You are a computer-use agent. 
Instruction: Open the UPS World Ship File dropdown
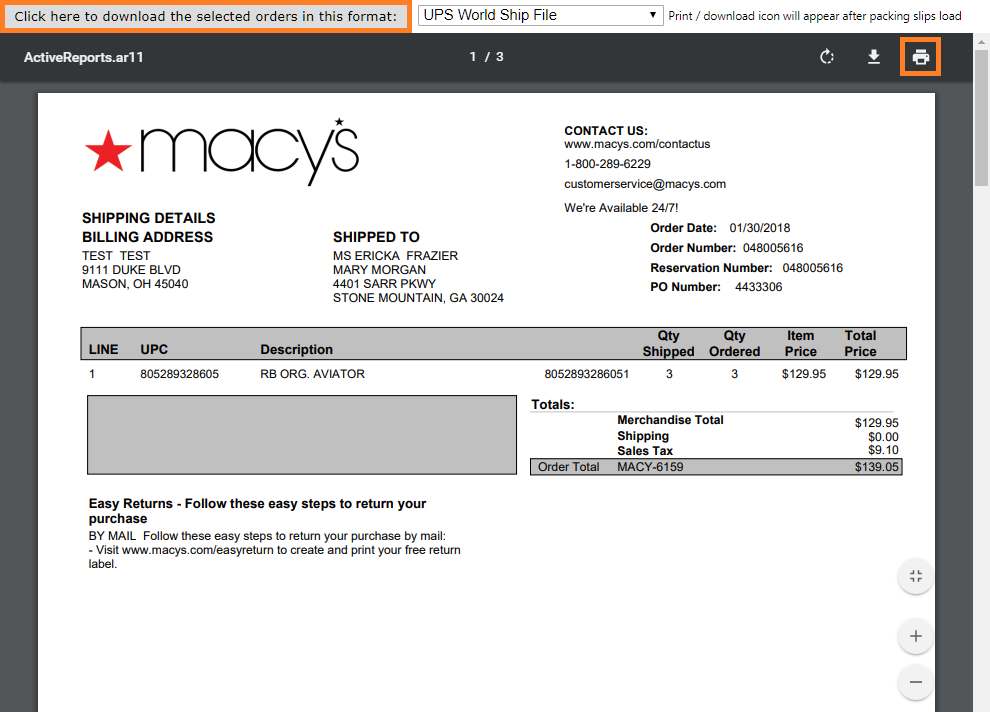[540, 15]
